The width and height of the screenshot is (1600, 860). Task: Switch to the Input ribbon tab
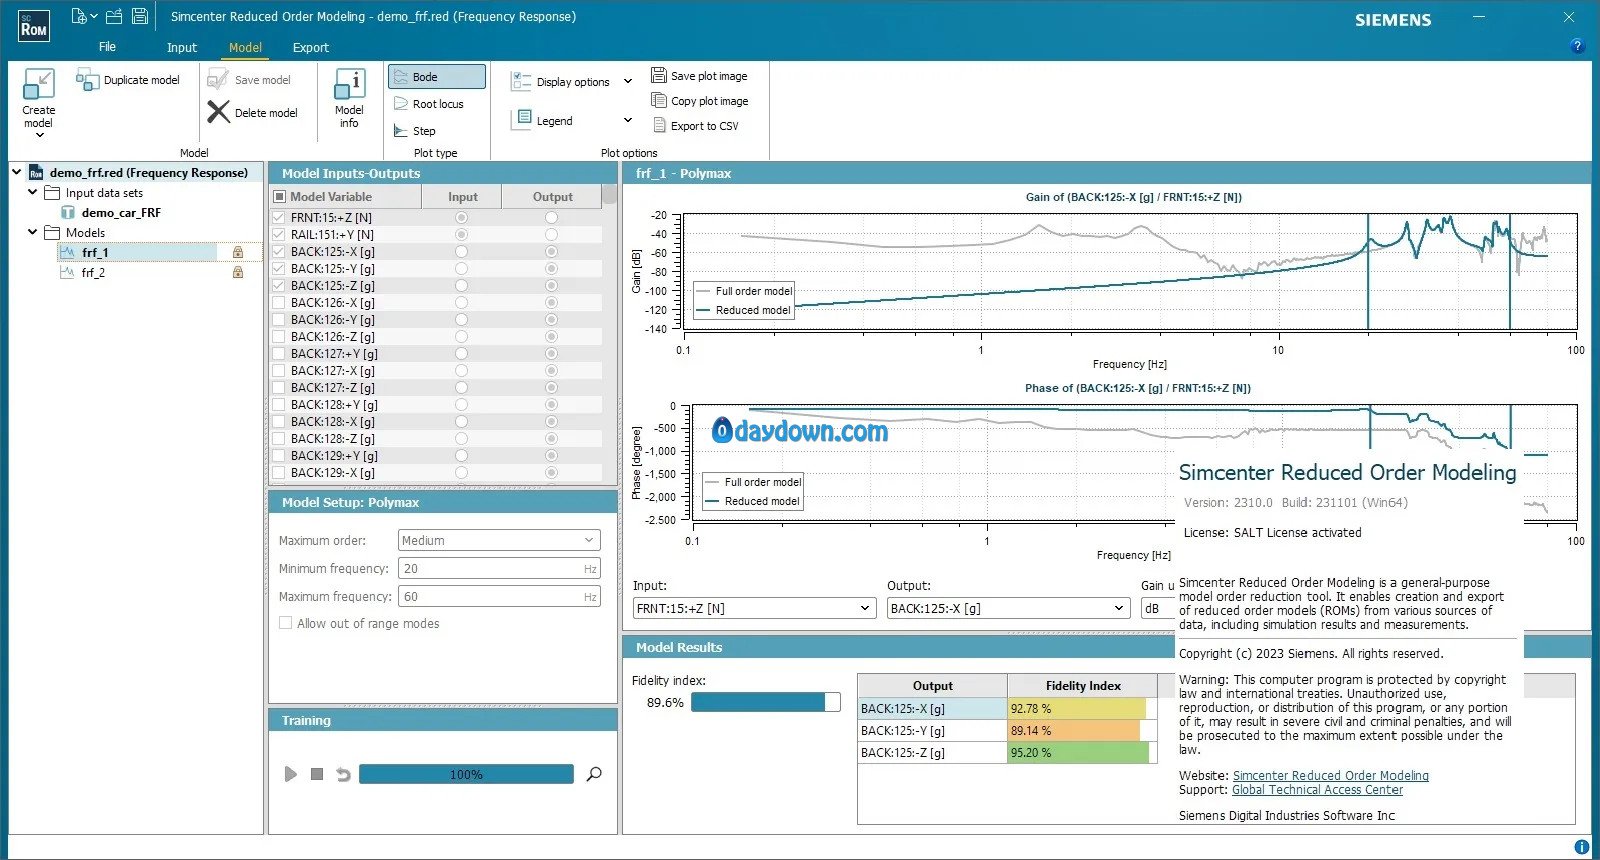click(181, 47)
